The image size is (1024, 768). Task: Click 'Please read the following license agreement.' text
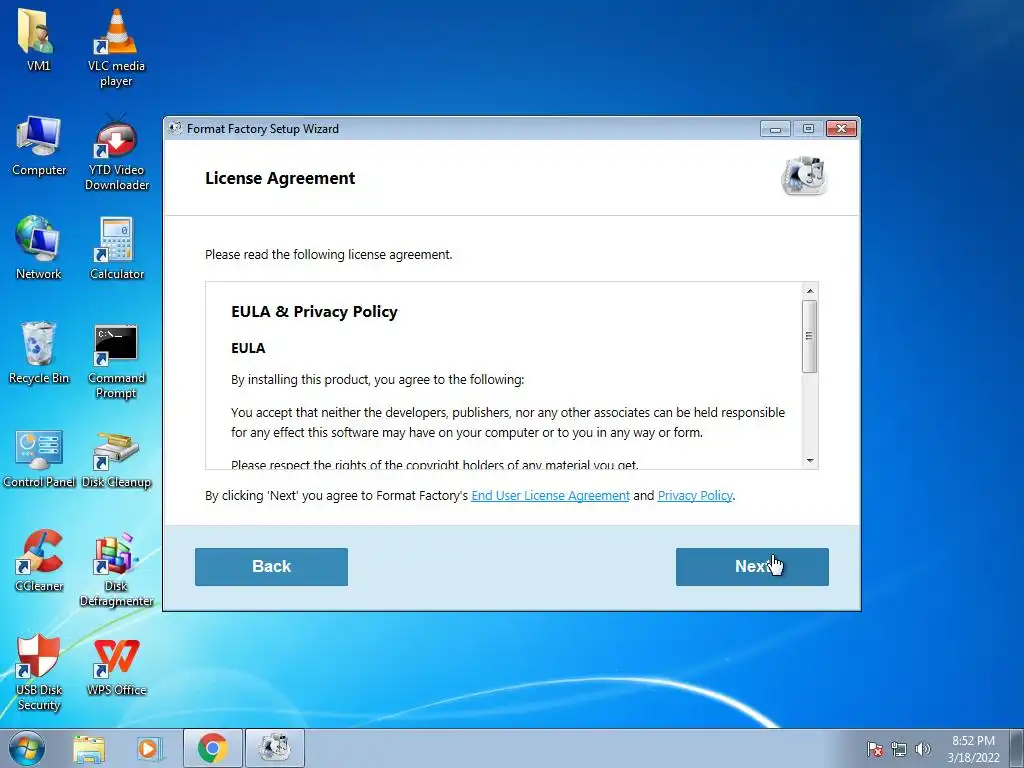coord(328,255)
